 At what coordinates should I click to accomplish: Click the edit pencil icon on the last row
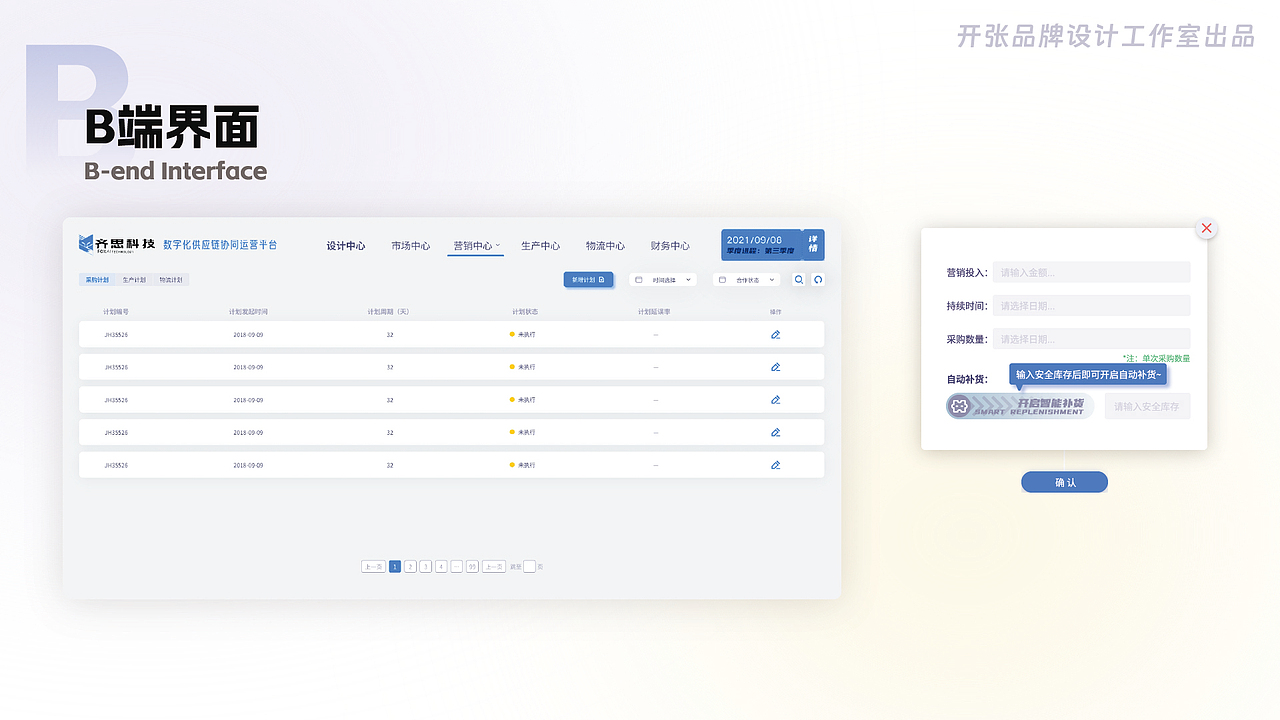(x=775, y=465)
